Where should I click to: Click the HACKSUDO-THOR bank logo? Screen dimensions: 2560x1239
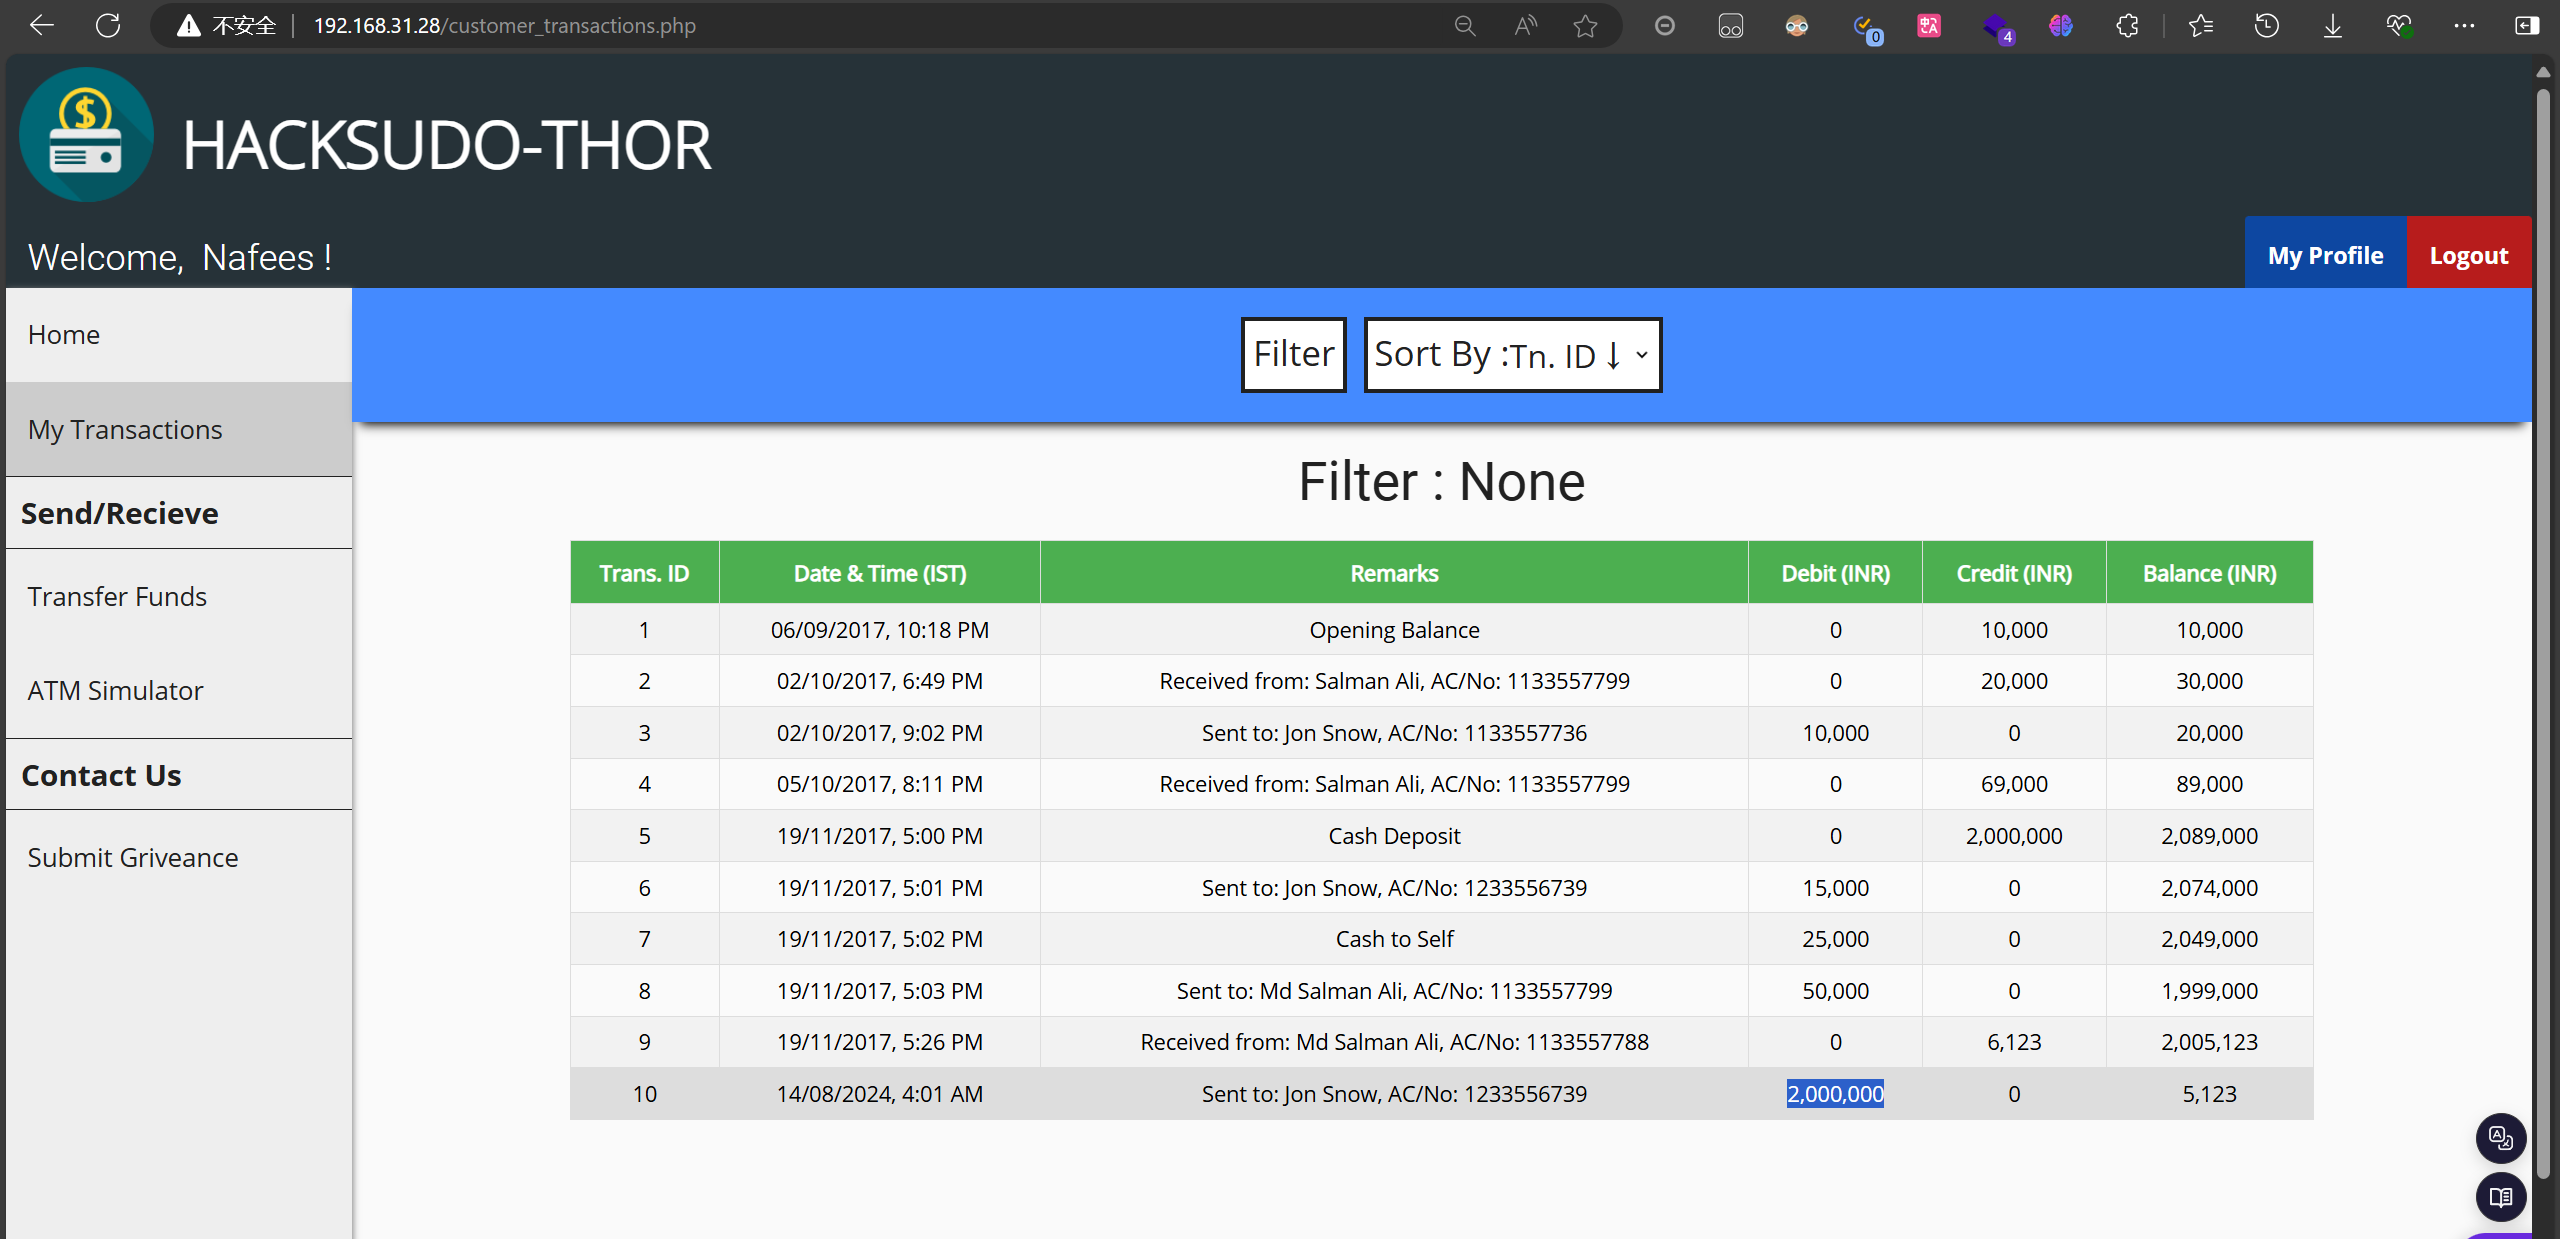click(x=87, y=135)
